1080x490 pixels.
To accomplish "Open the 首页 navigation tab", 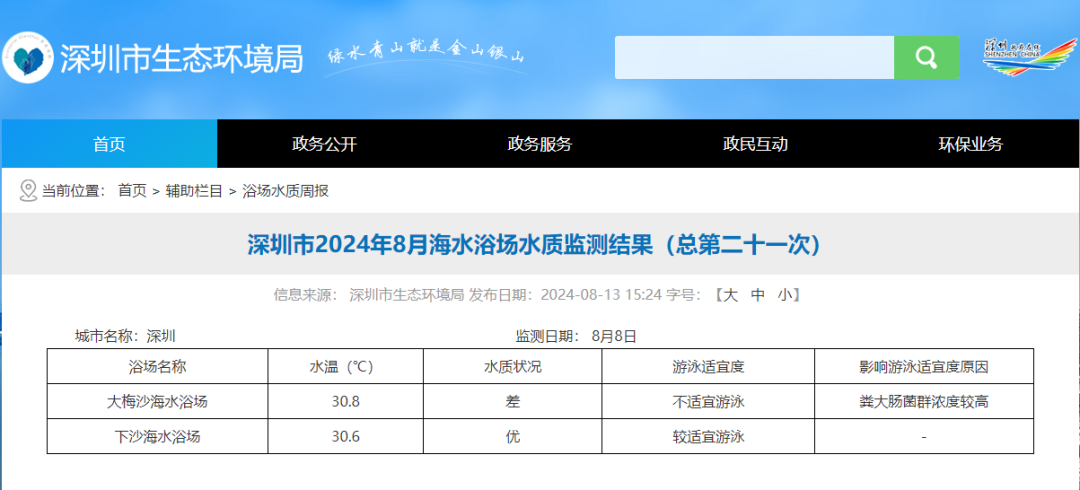I will 109,144.
